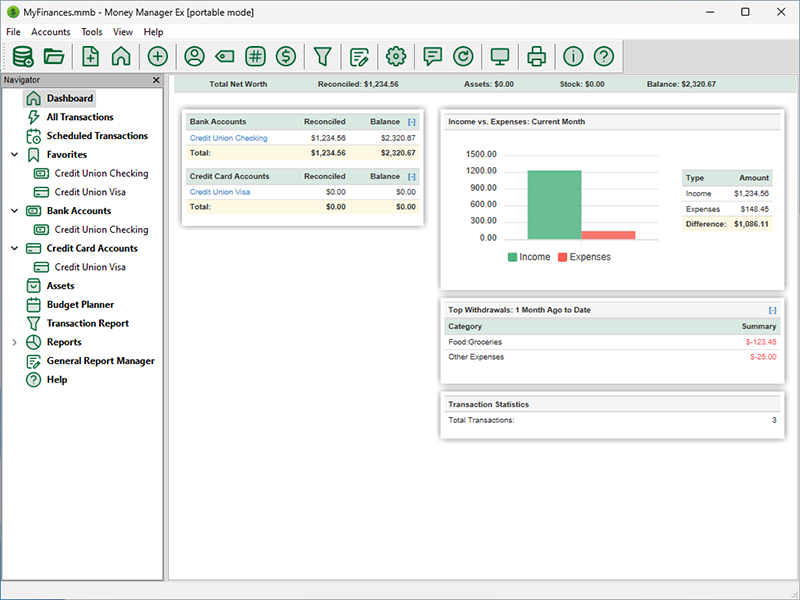Open the Currency manager dollar icon

tap(286, 56)
